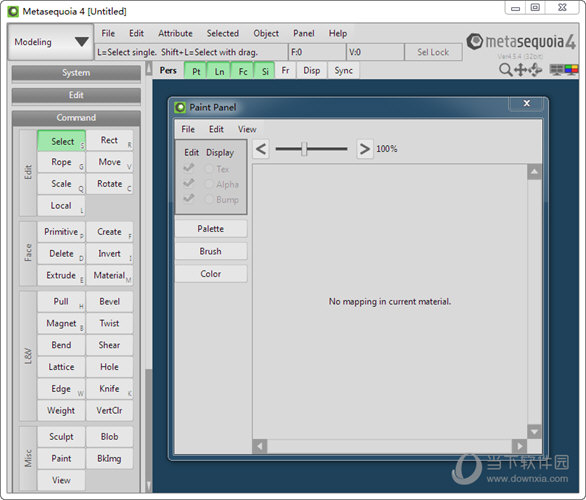Open the Selected menu
This screenshot has width=586, height=500.
tap(223, 33)
